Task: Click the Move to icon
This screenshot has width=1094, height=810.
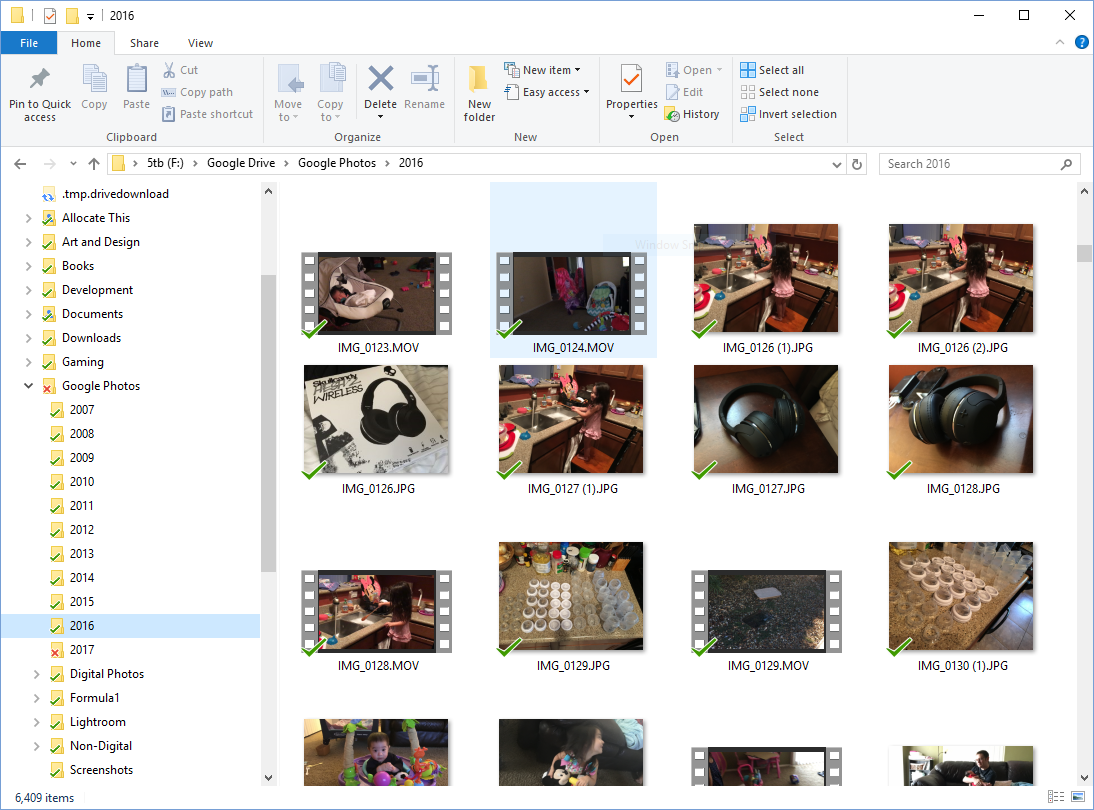Action: point(290,78)
